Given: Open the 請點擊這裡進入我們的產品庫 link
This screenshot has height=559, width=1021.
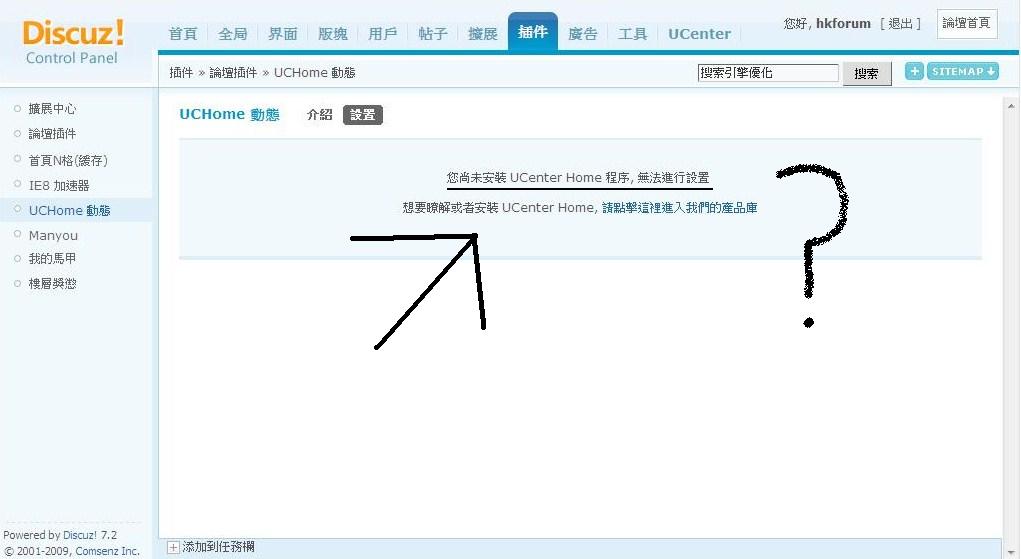Looking at the screenshot, I should pos(679,208).
